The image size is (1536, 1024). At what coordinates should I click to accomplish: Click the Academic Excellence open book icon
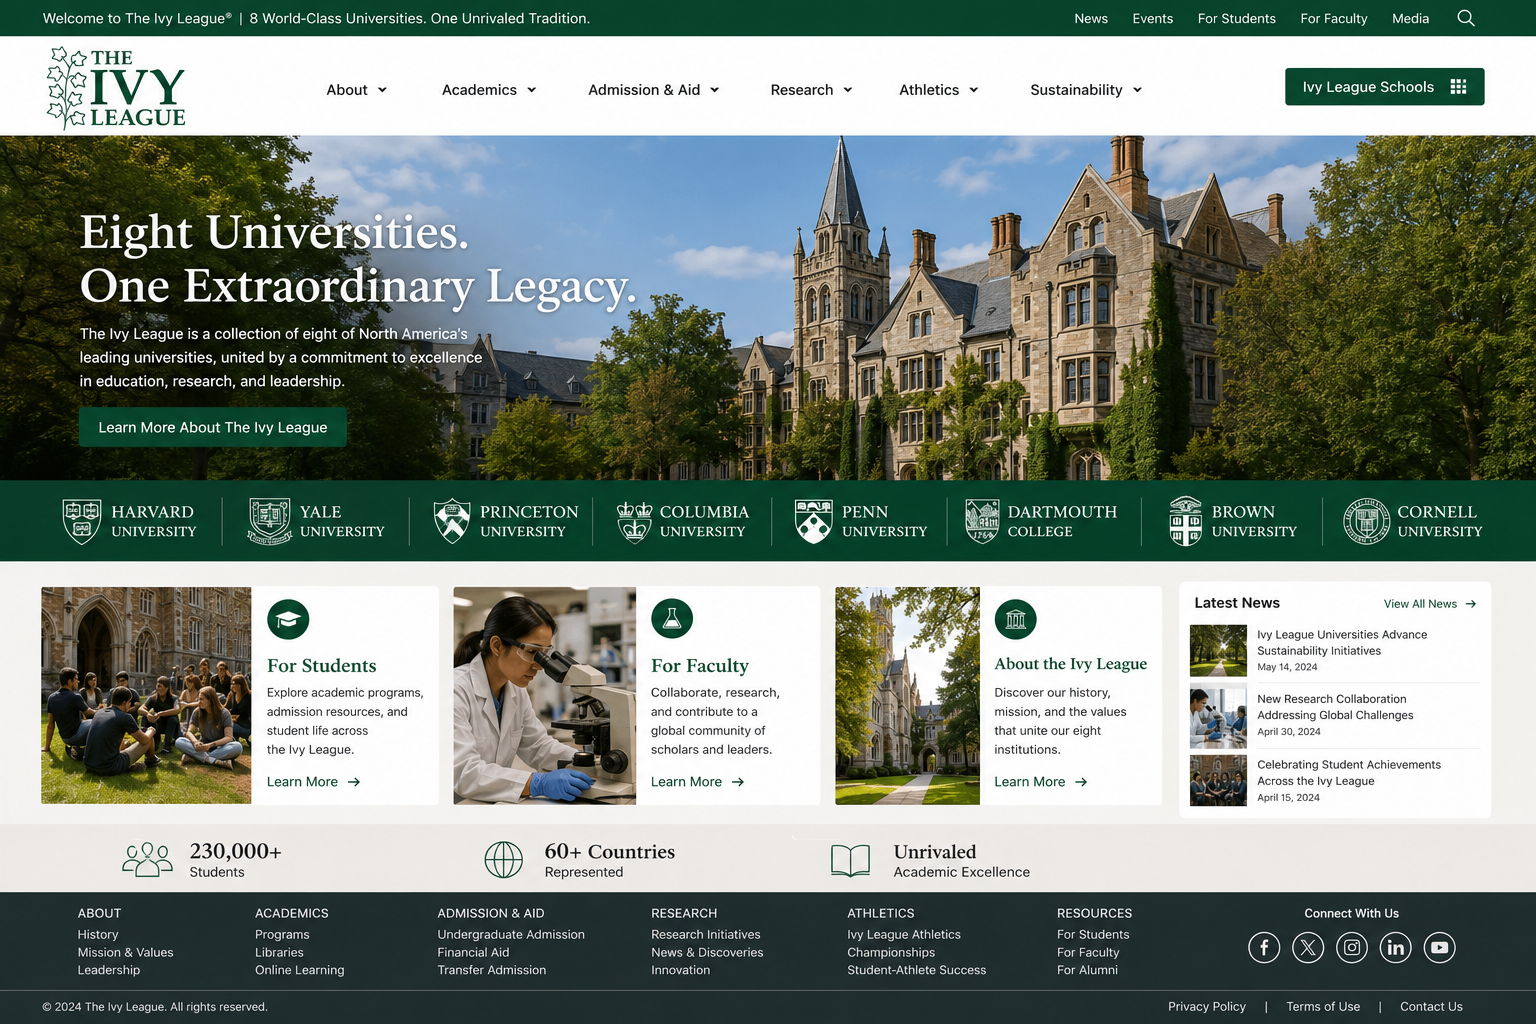[x=851, y=860]
